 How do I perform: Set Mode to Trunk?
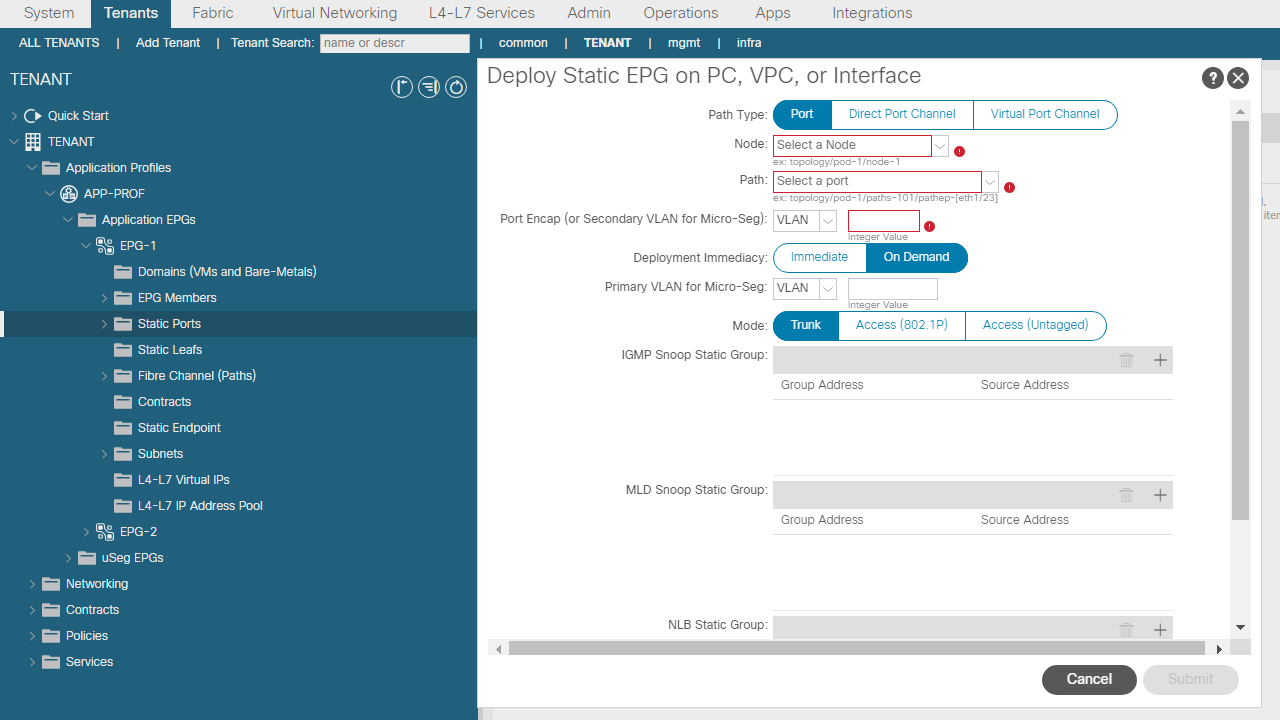pos(806,326)
